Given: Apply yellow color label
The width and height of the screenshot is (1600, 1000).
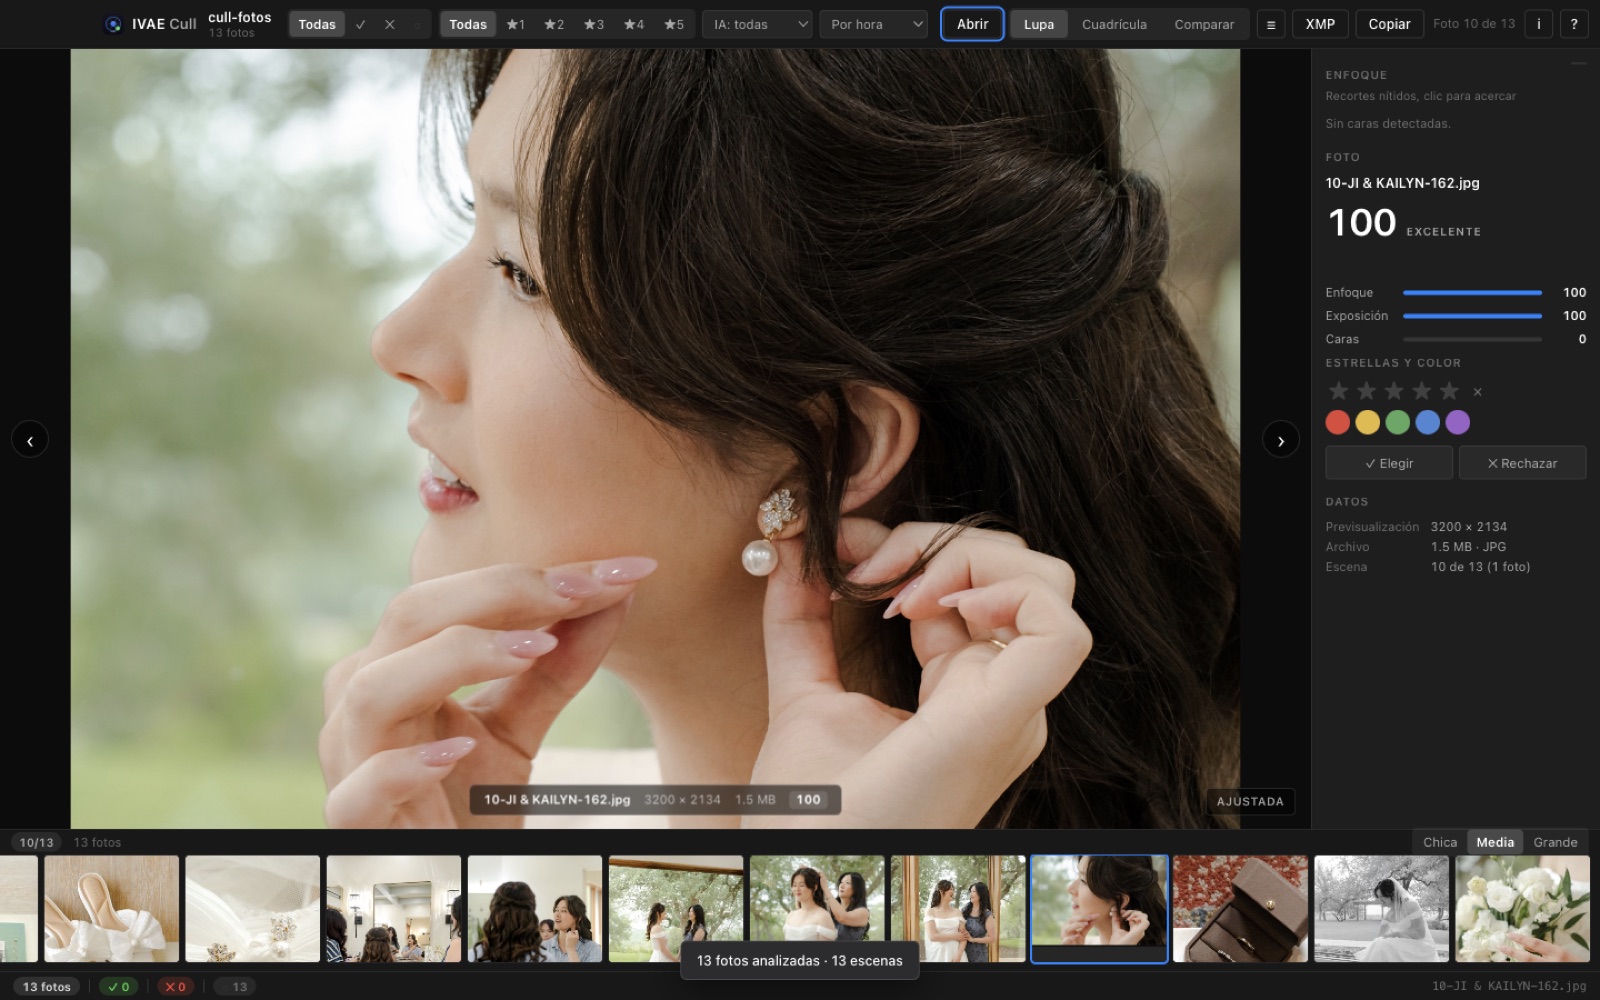Looking at the screenshot, I should pyautogui.click(x=1368, y=422).
